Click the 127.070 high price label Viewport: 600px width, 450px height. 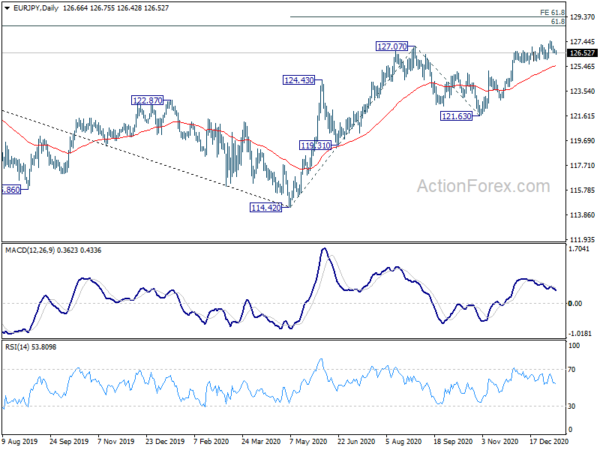coord(392,46)
